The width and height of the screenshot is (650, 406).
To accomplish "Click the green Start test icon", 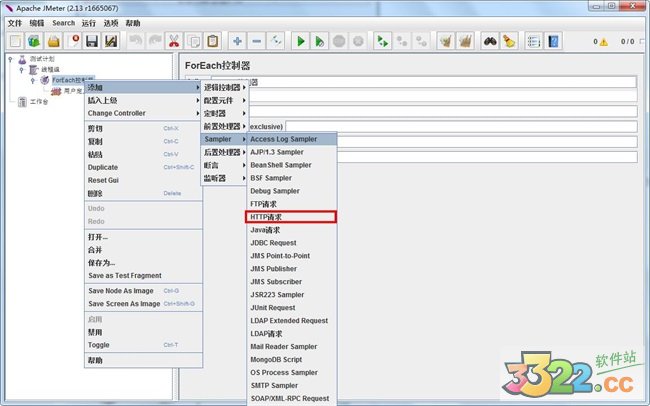I will 301,41.
